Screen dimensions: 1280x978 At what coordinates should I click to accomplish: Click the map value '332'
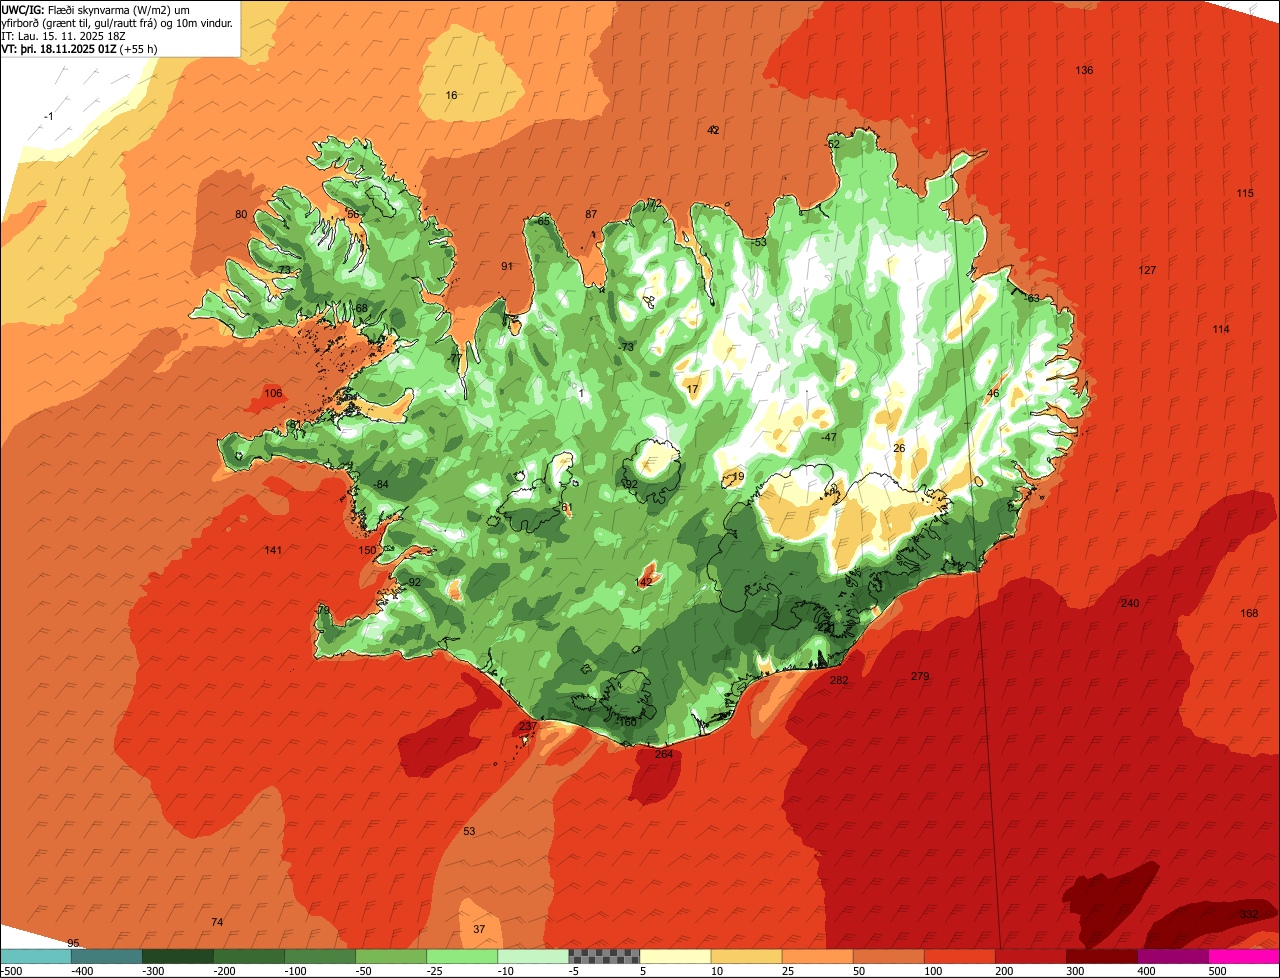point(1249,914)
